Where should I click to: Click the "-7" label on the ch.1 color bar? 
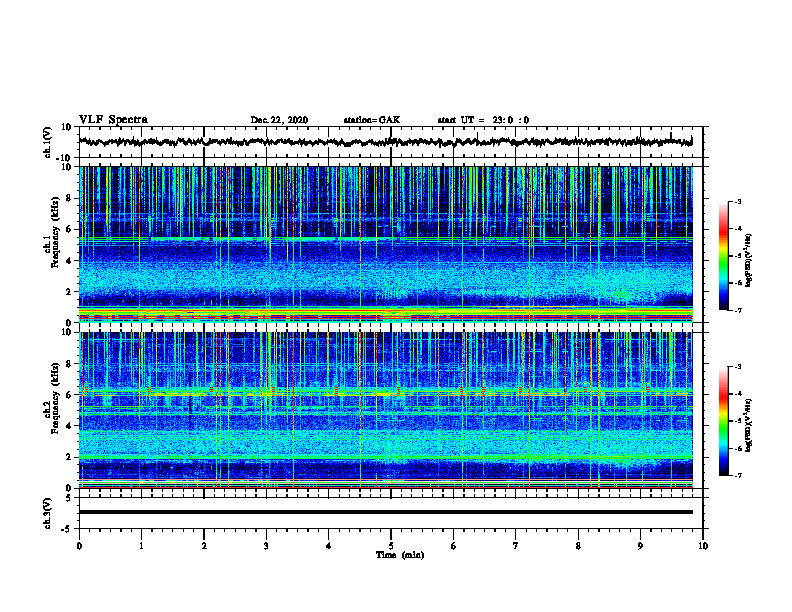tap(737, 310)
